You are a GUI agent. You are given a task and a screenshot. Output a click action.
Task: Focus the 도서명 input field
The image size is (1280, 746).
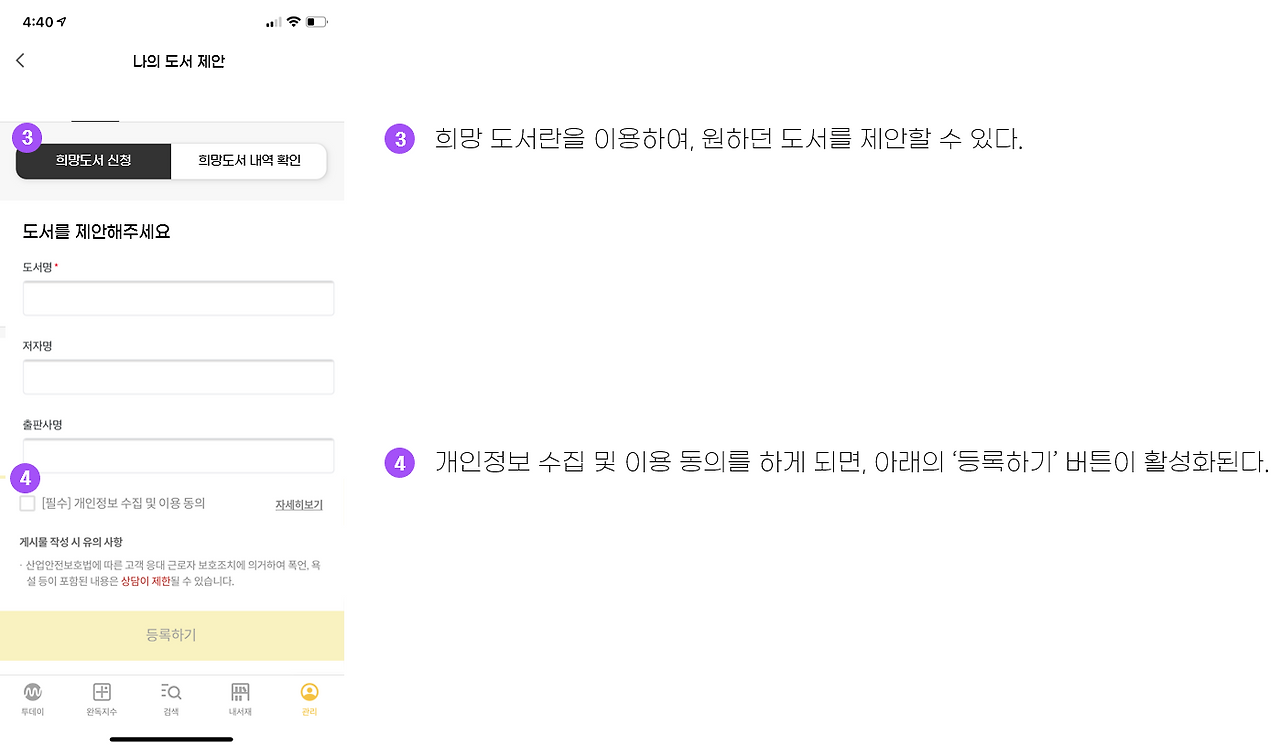[x=178, y=299]
